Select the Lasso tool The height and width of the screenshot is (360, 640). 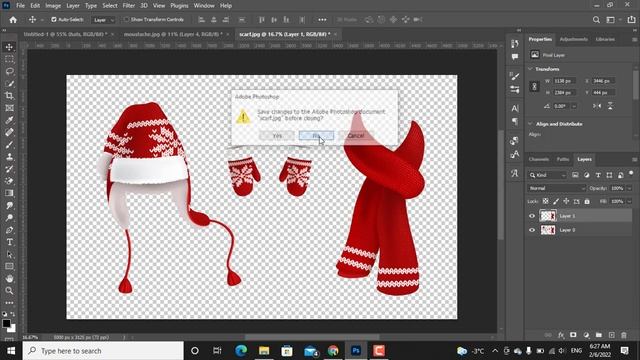coord(9,71)
